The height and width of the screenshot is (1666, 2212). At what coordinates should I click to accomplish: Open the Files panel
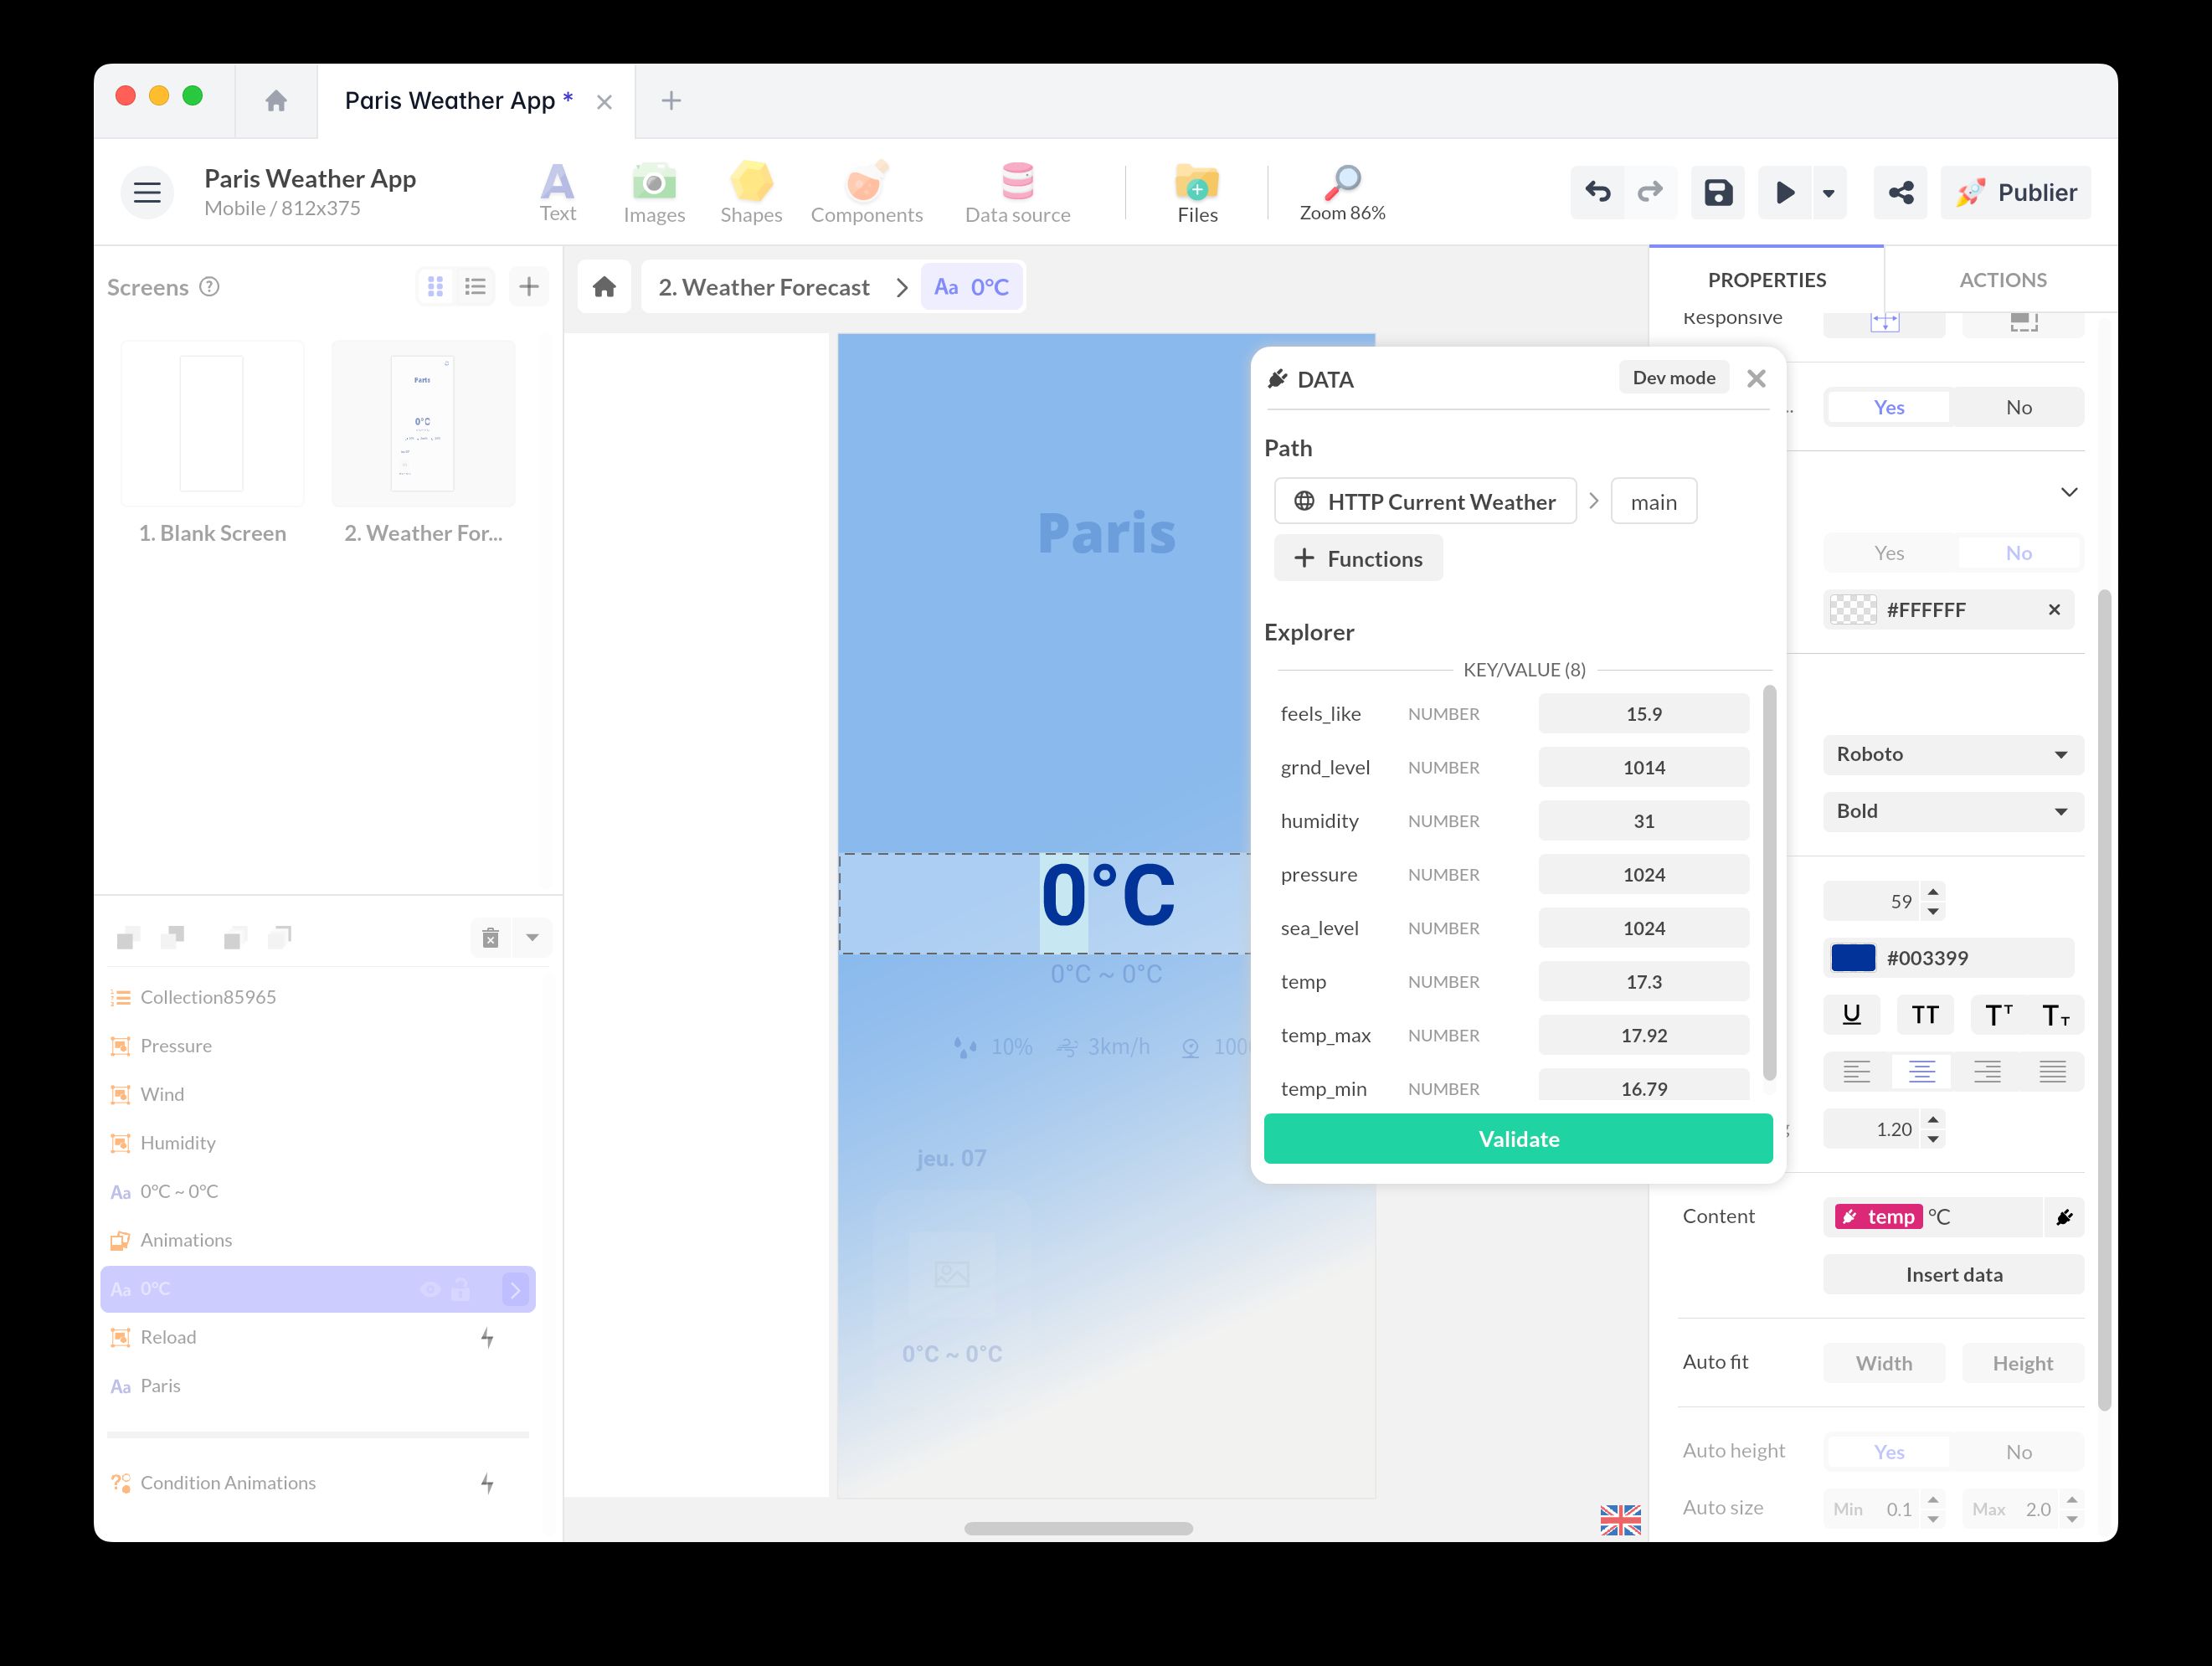pos(1196,192)
